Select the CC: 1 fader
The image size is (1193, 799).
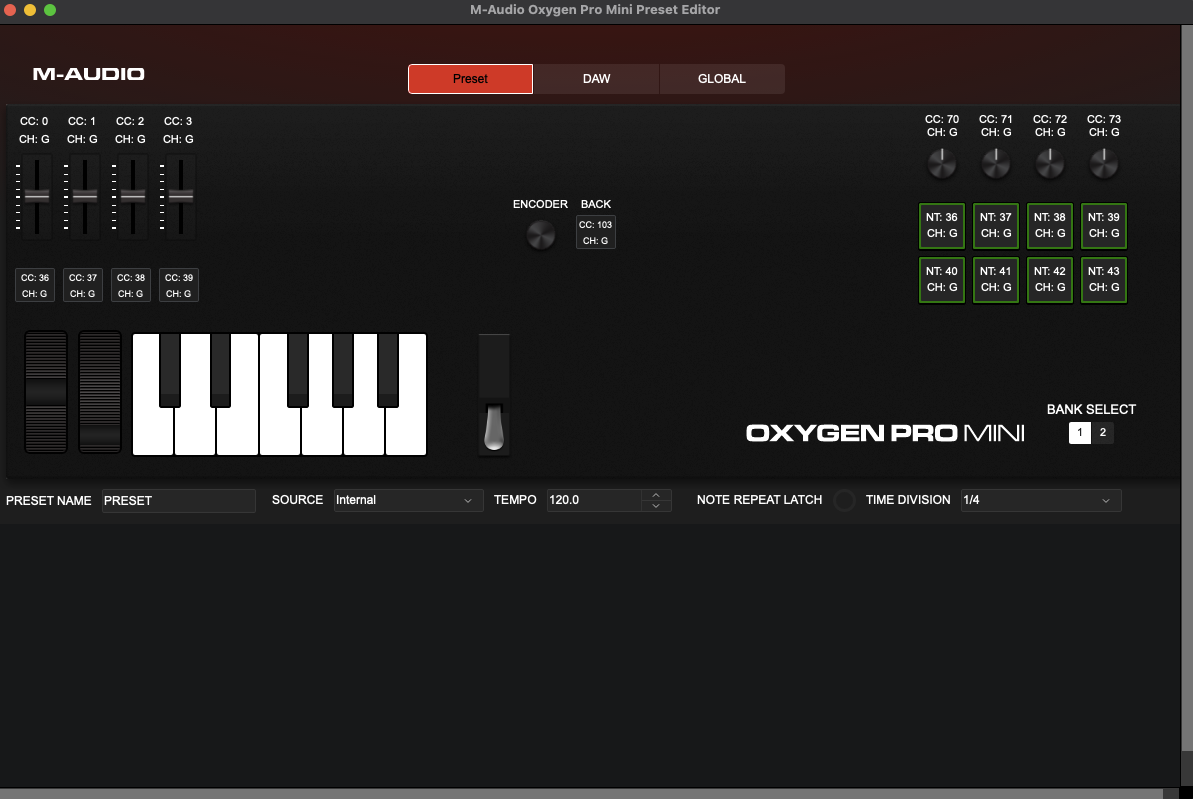(x=84, y=196)
